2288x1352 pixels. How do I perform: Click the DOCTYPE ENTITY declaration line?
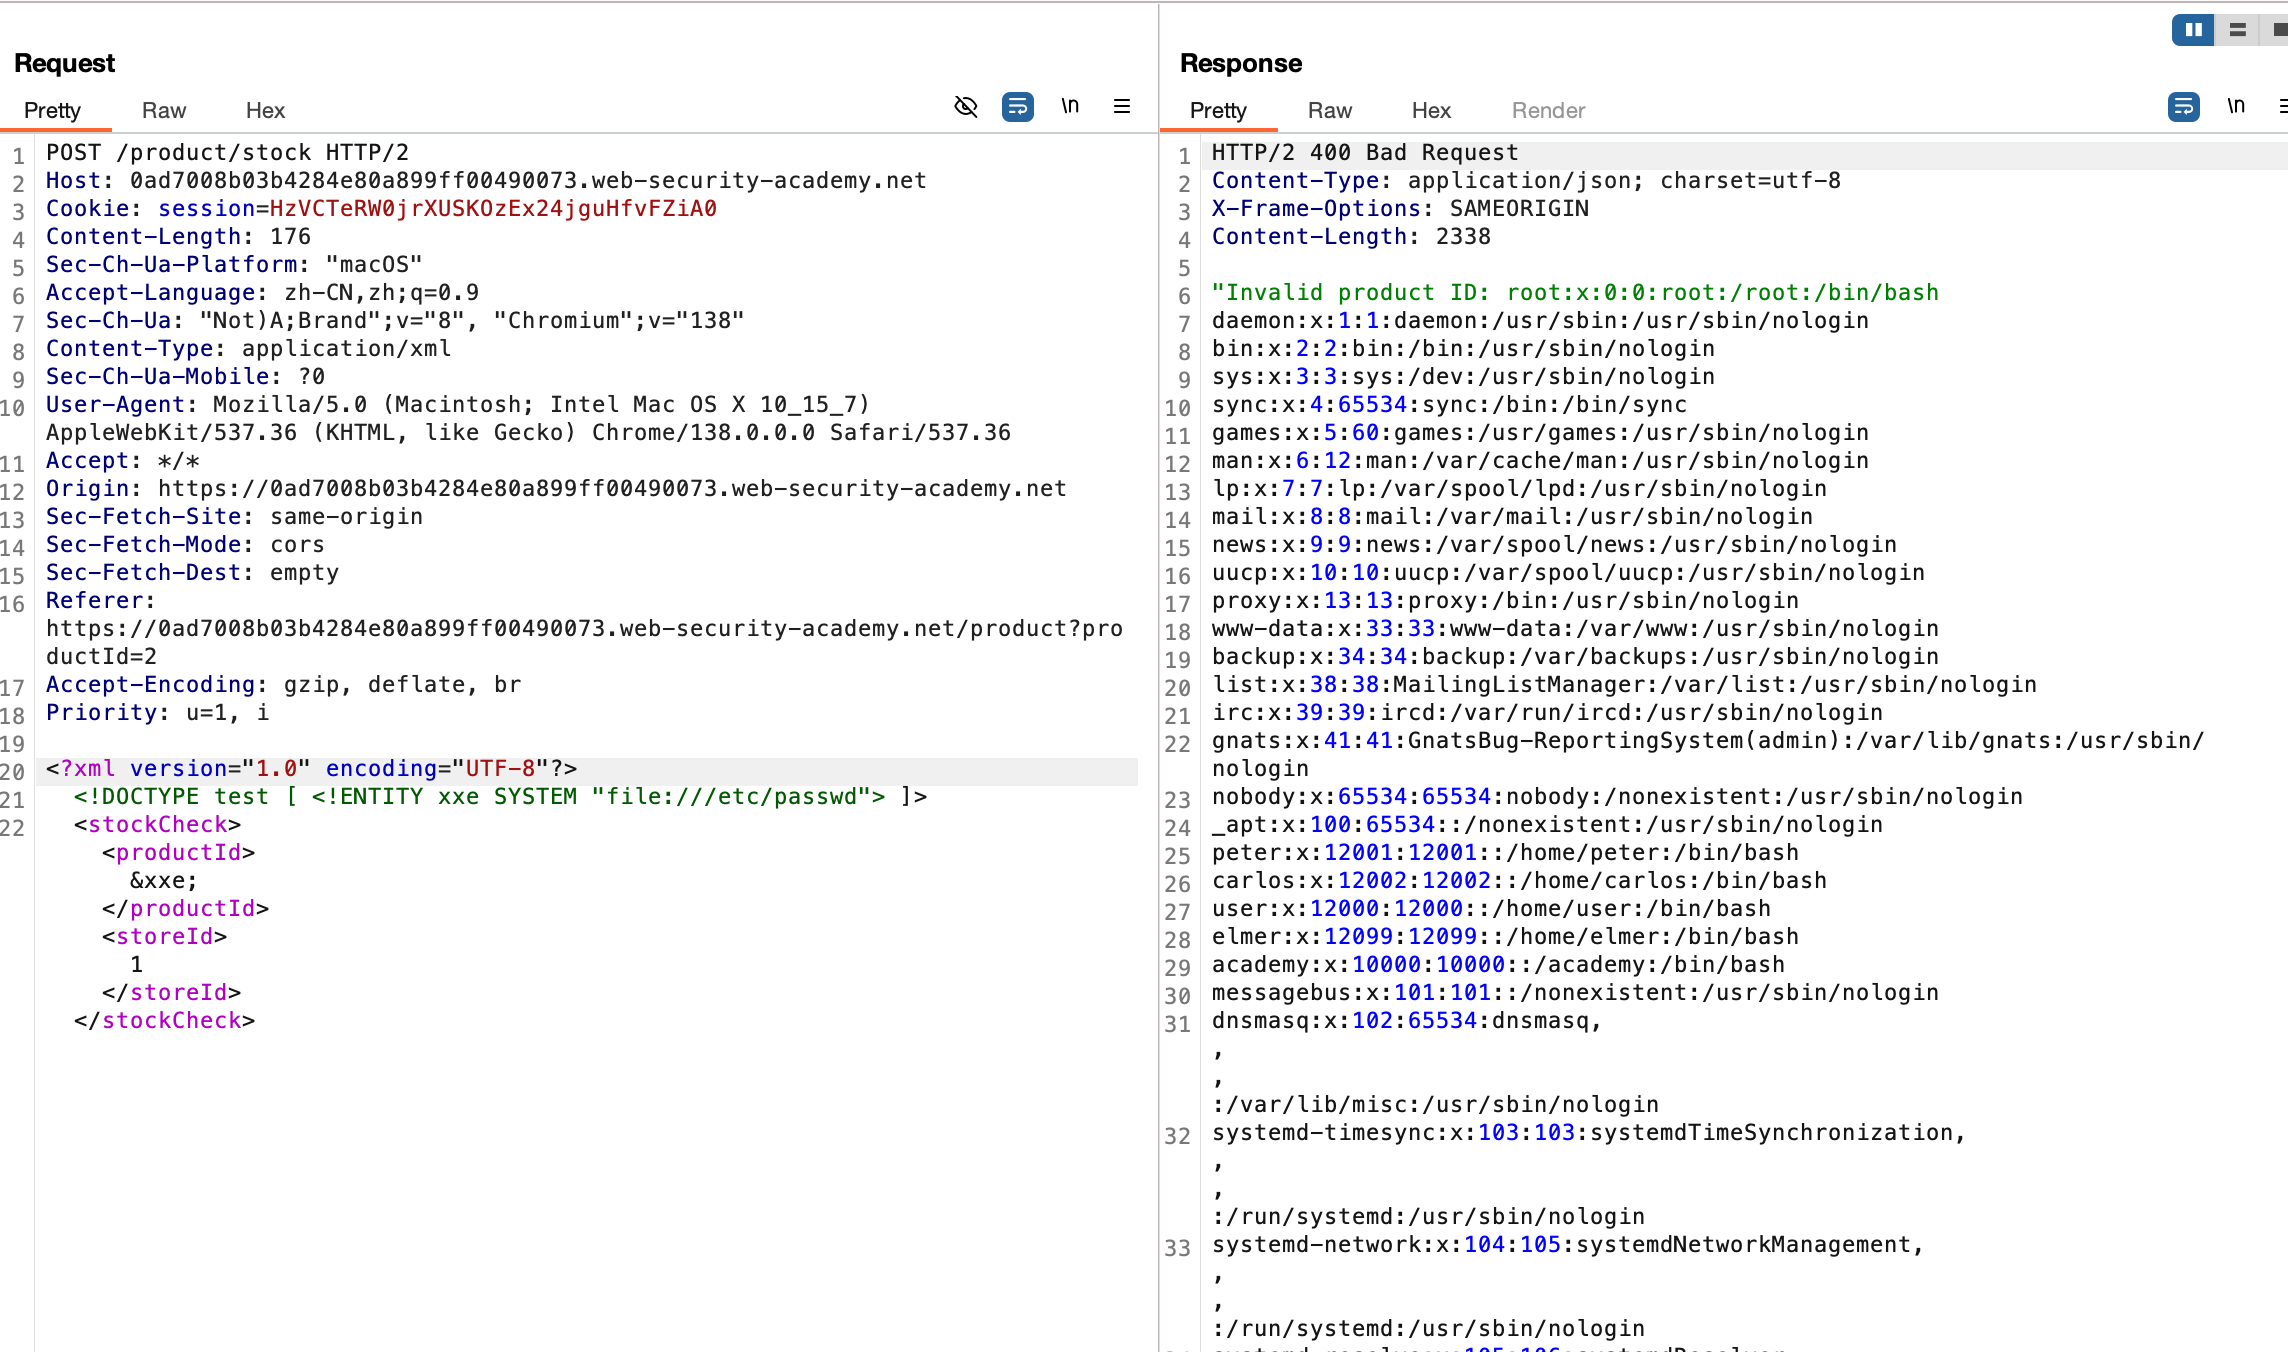(500, 796)
